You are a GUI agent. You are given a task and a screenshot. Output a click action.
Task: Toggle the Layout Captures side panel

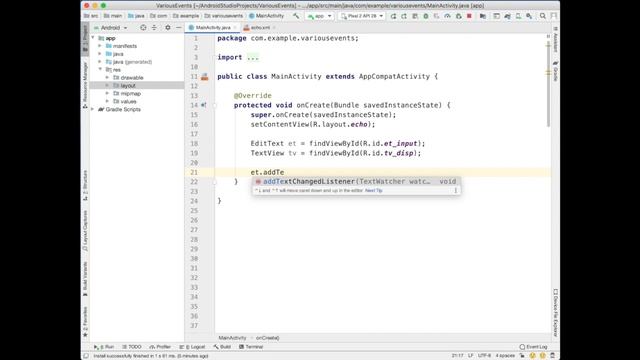point(85,231)
